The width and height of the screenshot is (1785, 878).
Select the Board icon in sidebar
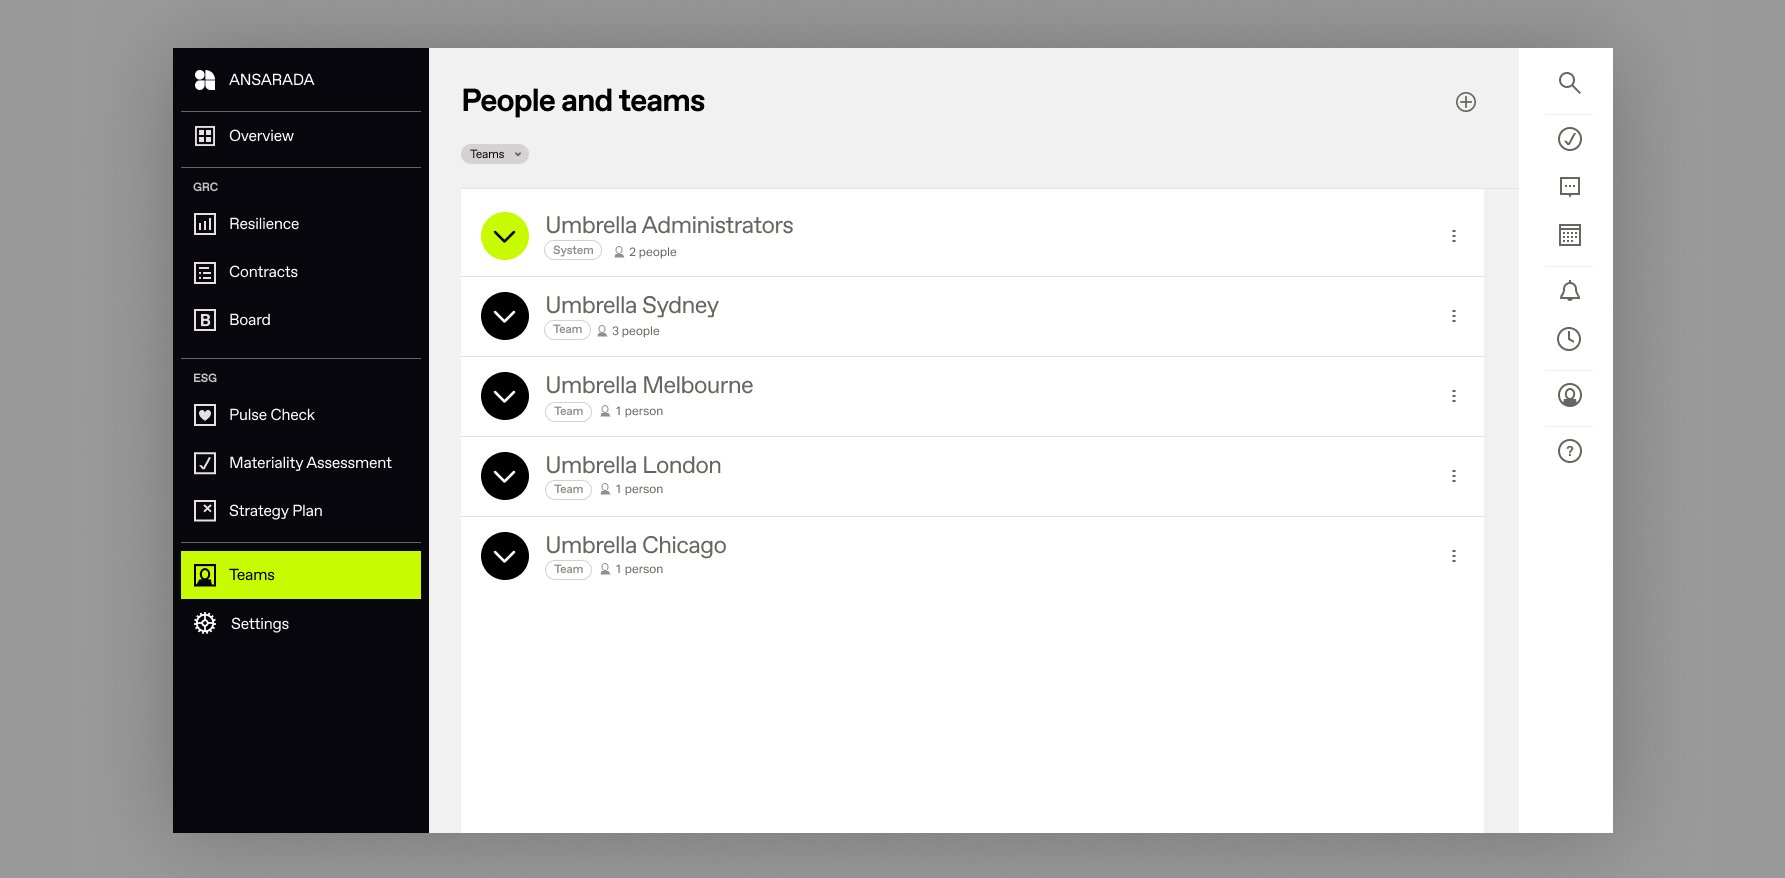tap(205, 320)
